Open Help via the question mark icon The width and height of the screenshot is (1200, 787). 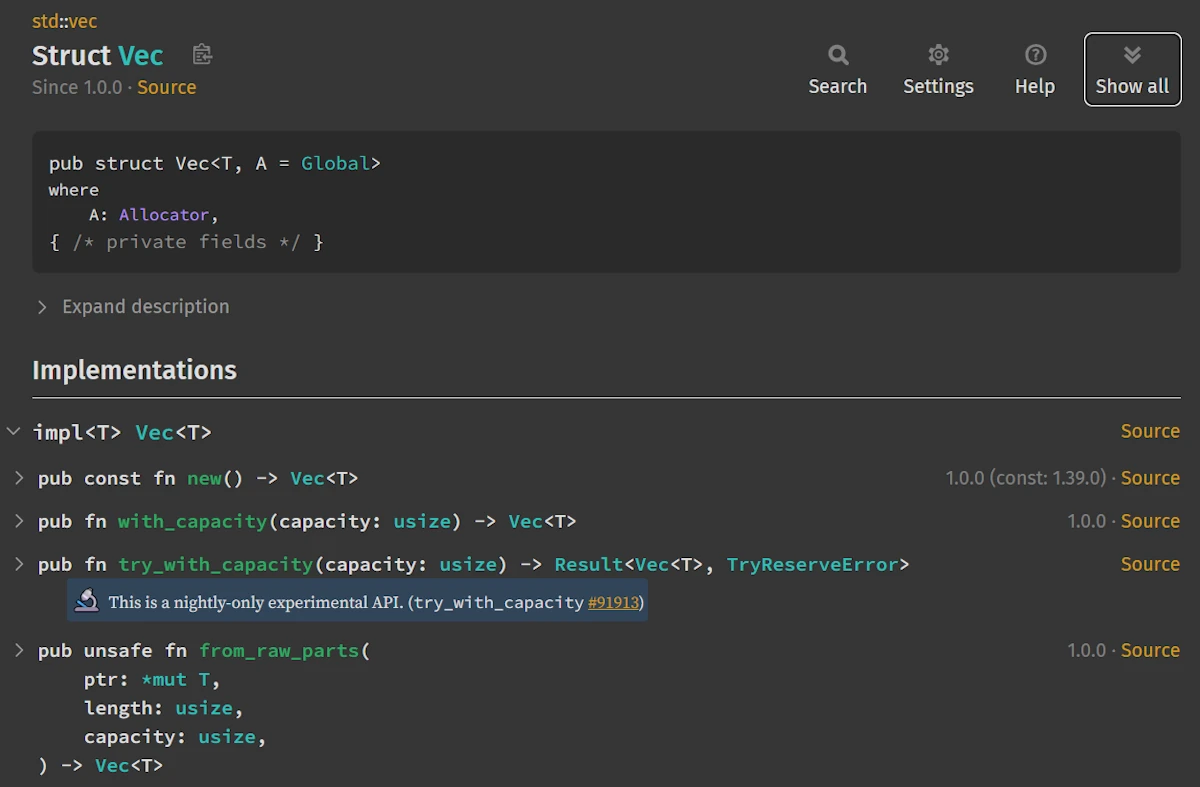click(x=1035, y=56)
